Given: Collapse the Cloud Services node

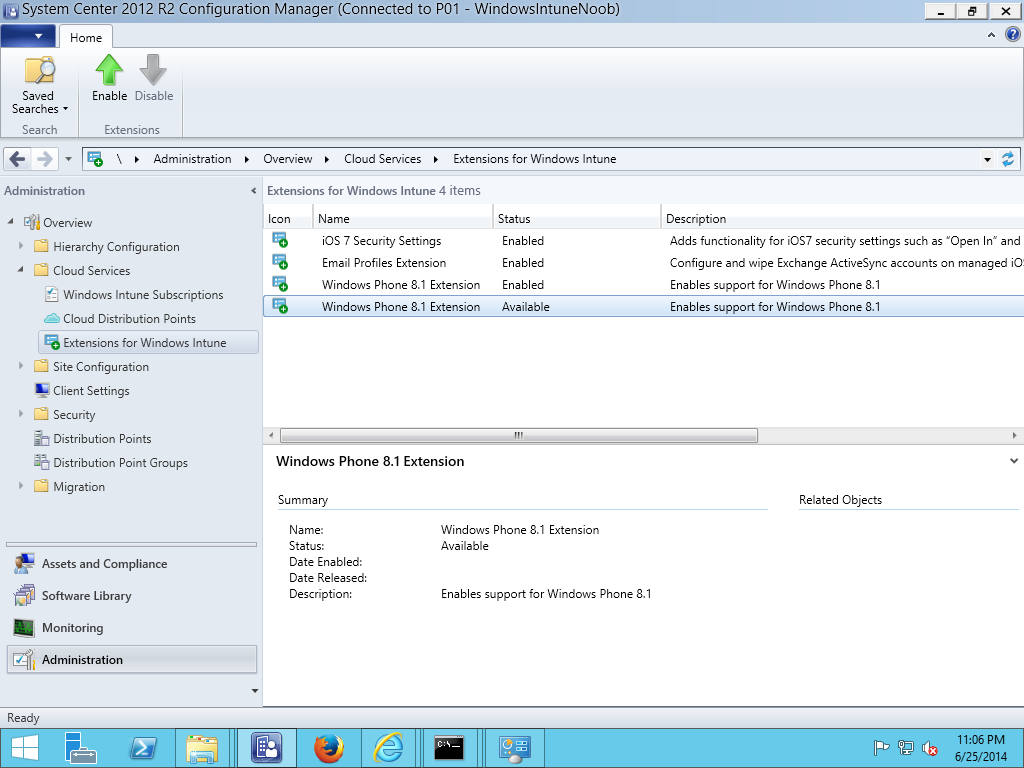Looking at the screenshot, I should click(21, 270).
